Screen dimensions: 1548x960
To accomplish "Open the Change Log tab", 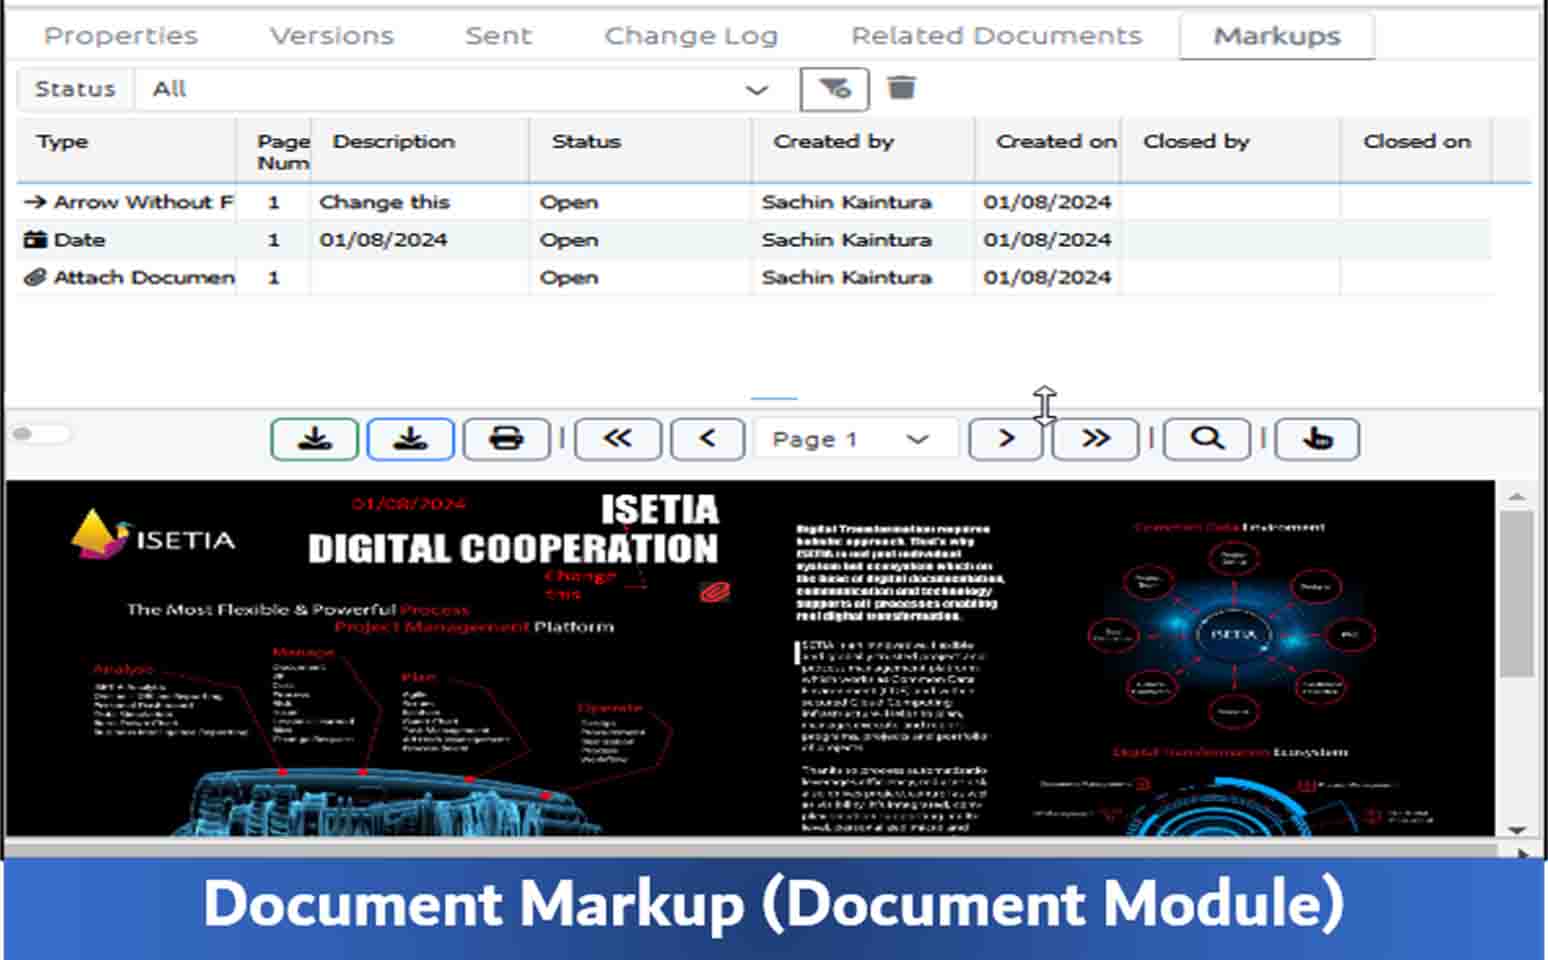I will tap(691, 36).
